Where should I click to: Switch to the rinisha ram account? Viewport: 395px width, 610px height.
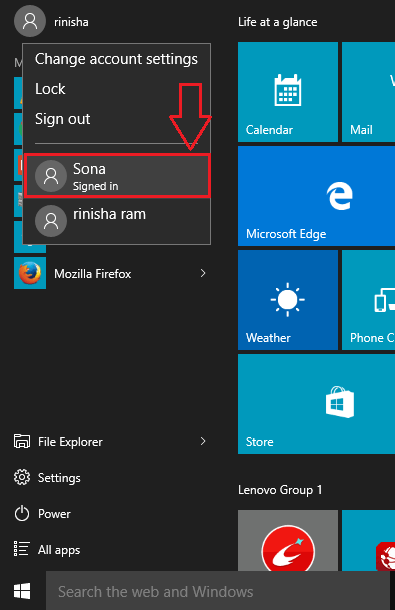point(117,221)
